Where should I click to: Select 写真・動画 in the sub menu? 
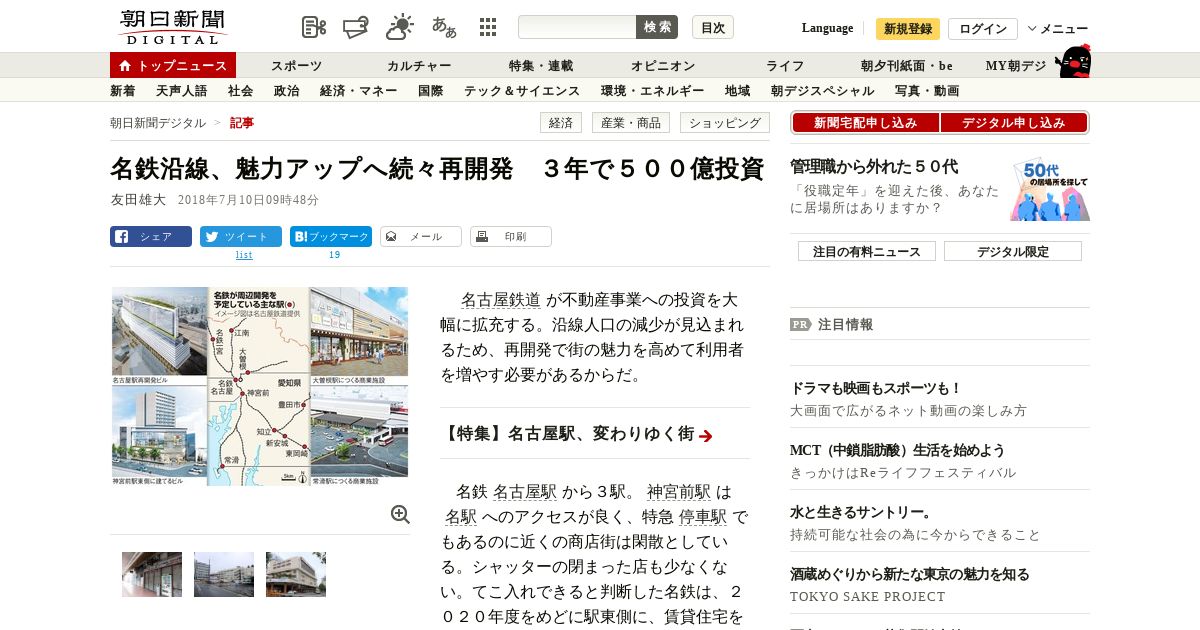(927, 91)
